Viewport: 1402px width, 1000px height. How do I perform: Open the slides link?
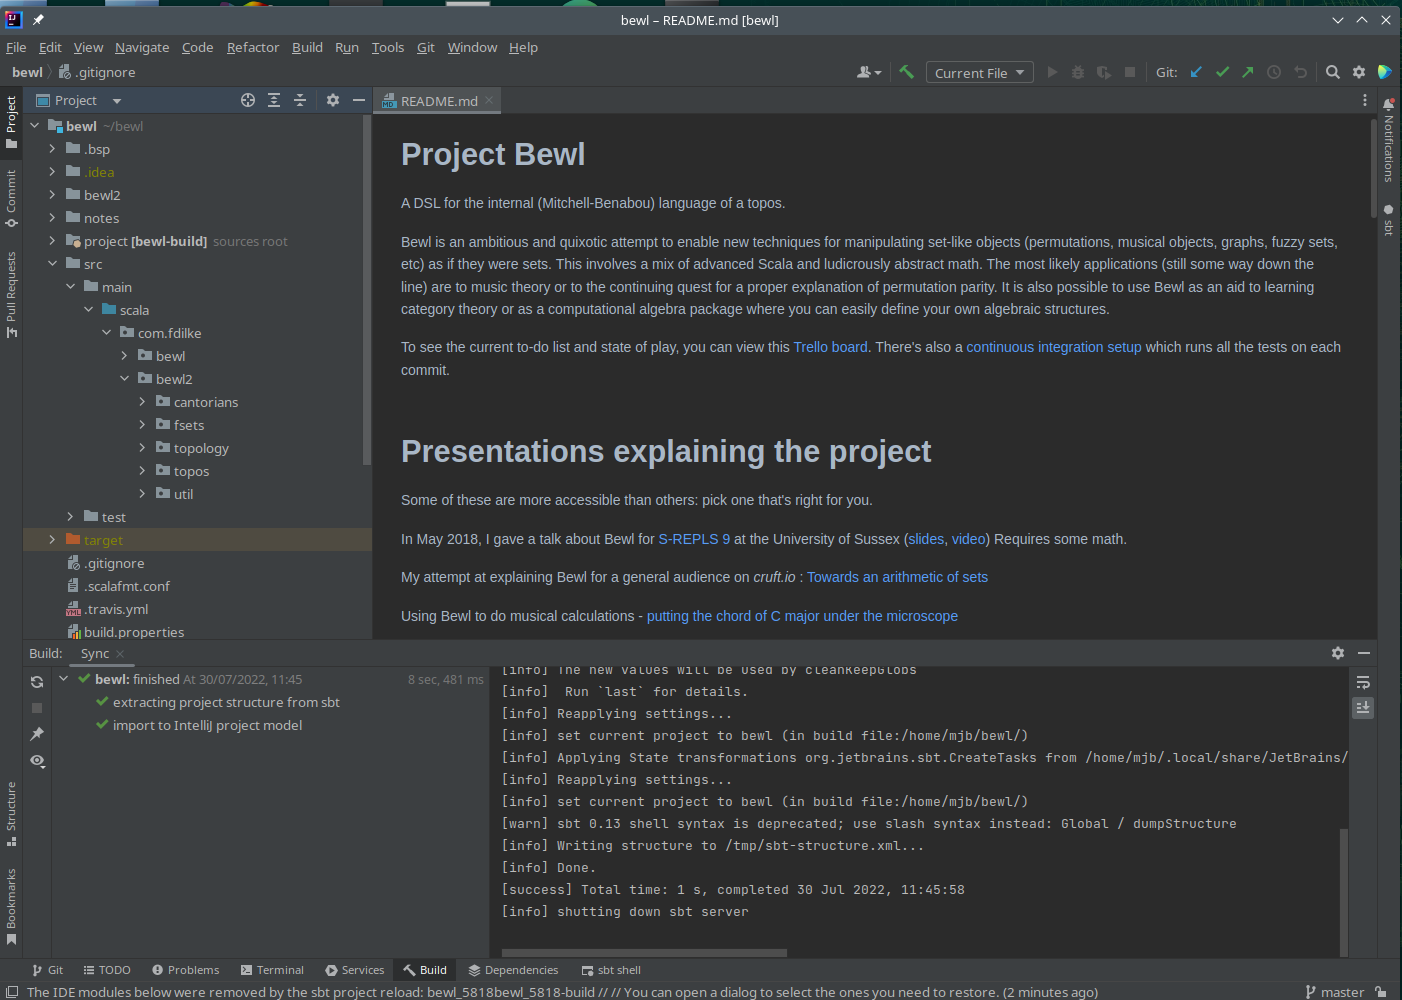pos(926,539)
